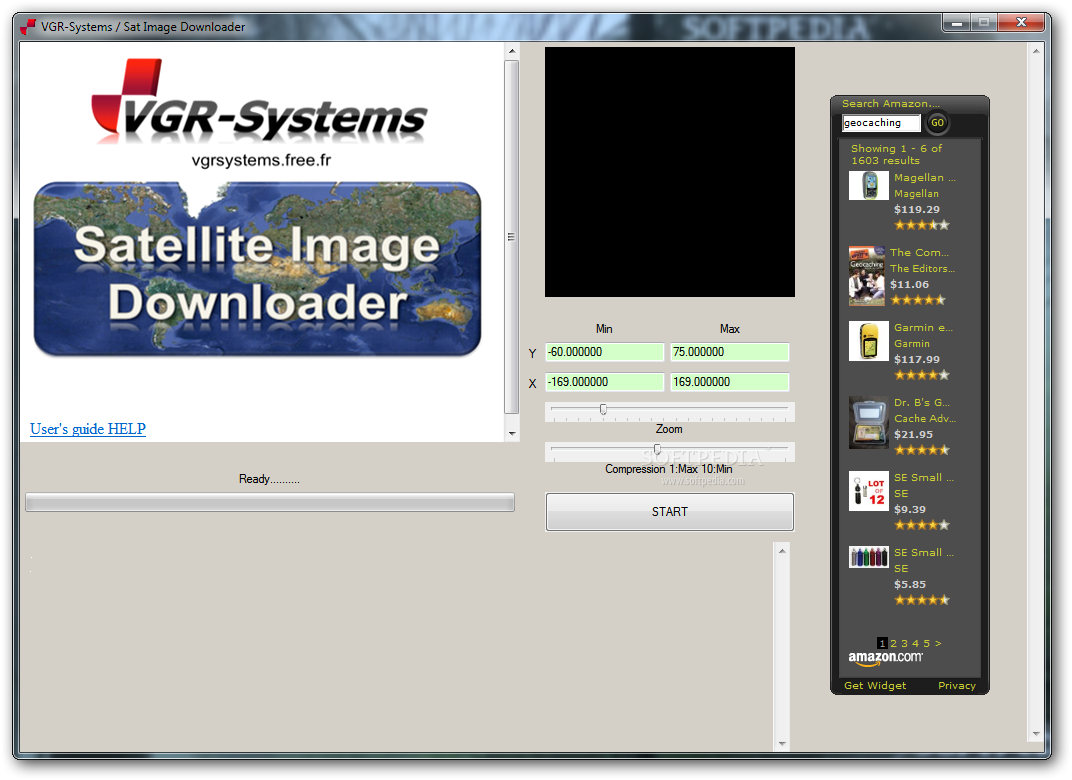Click the vgrsystems.free.fr text under the logo

[261, 160]
